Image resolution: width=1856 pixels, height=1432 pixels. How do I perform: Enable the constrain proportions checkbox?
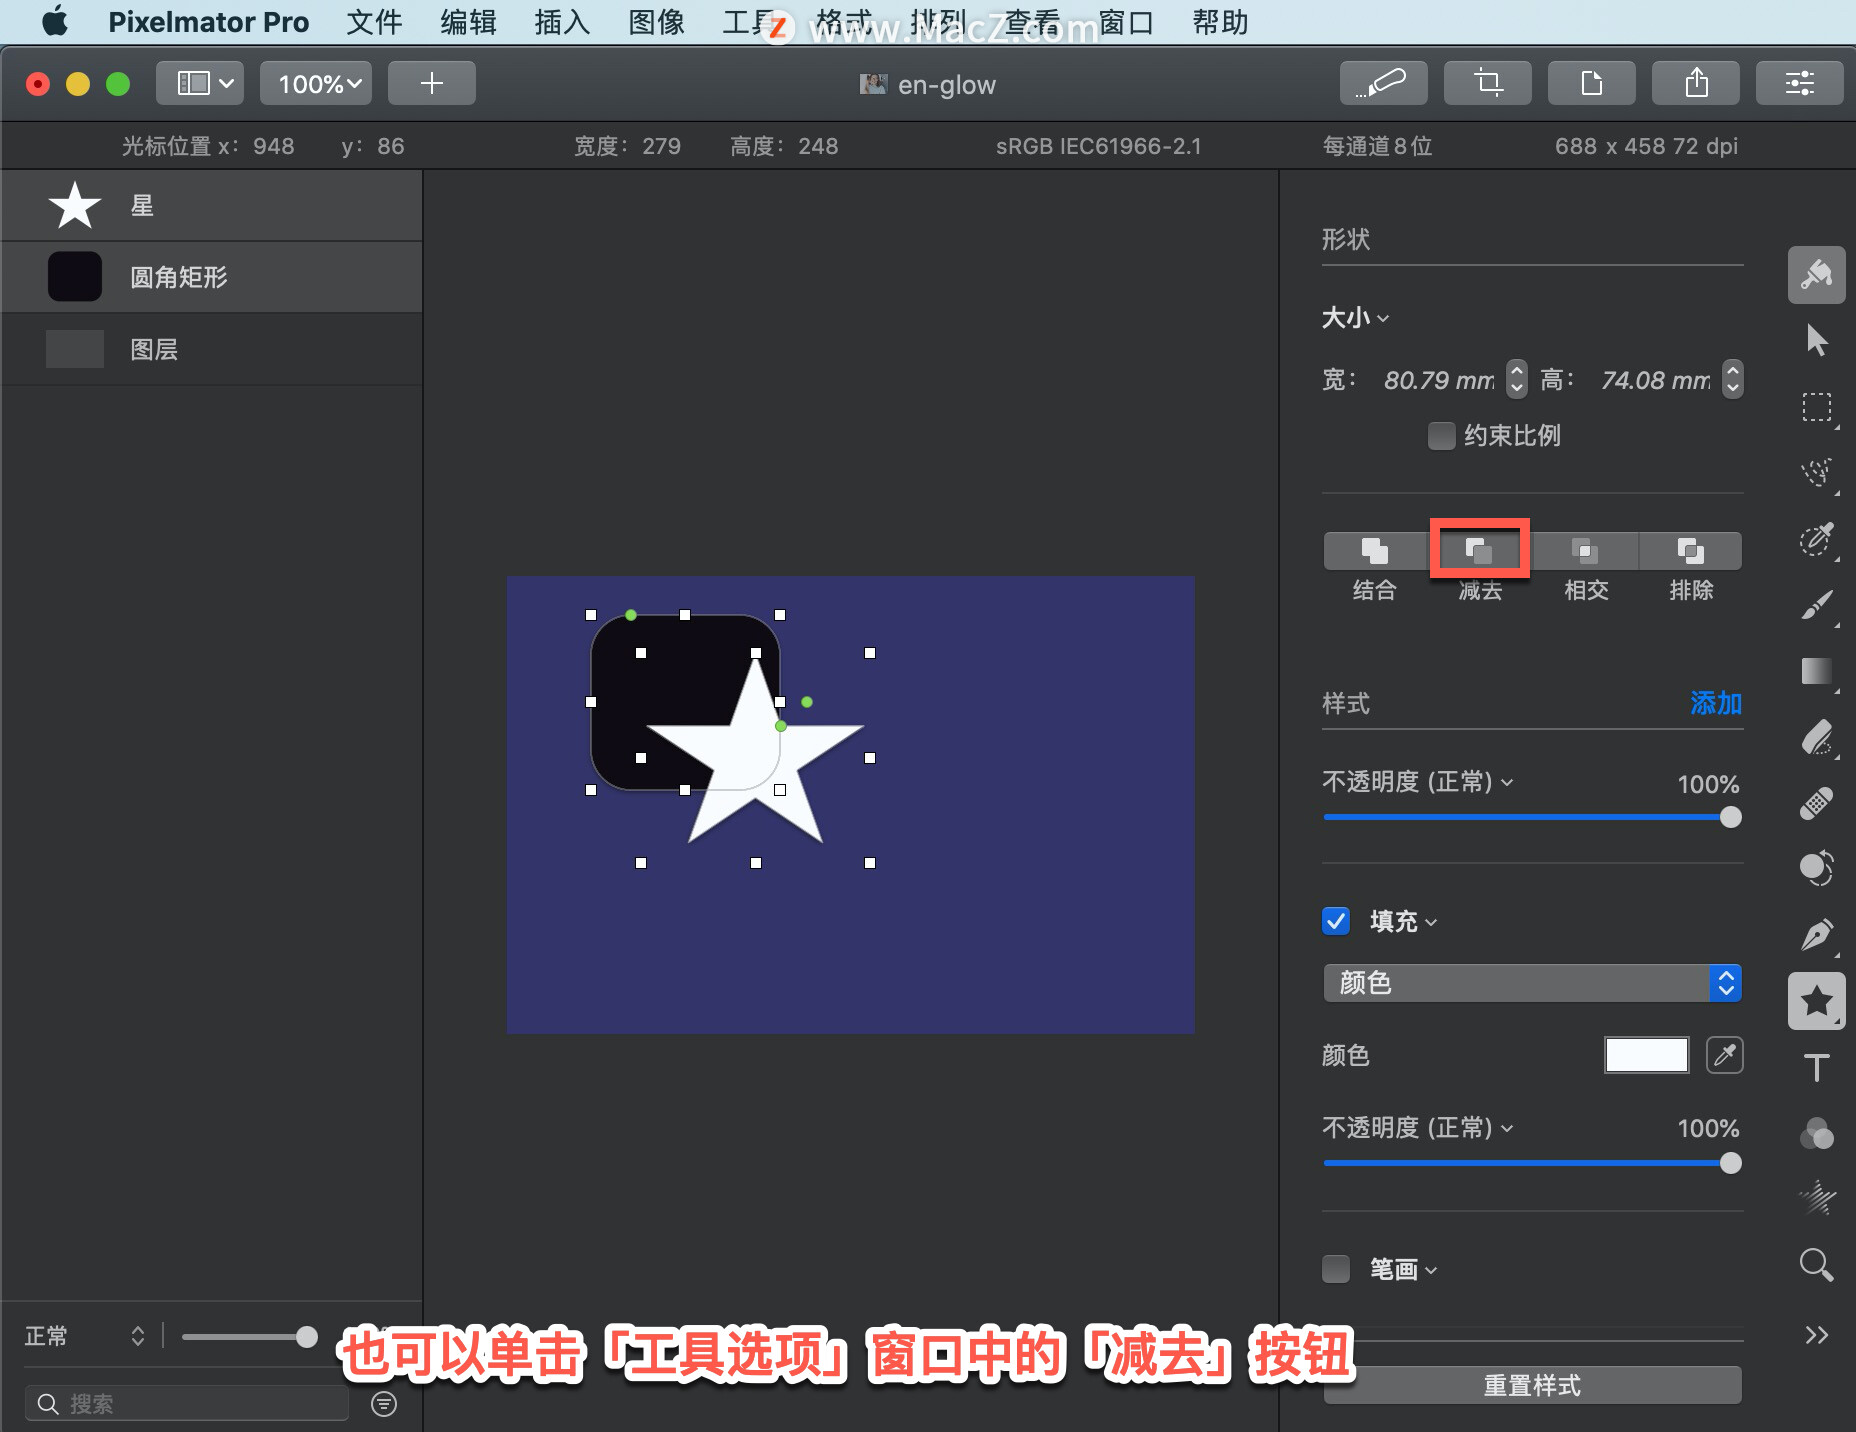1441,436
